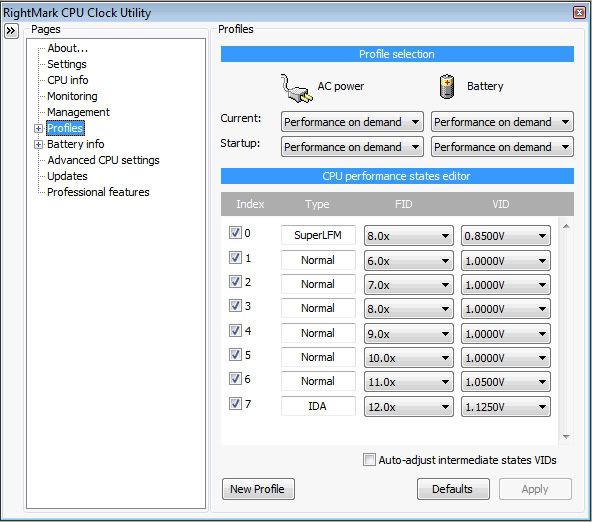Open the About... page
Screen dimensions: 592x522
tap(68, 48)
